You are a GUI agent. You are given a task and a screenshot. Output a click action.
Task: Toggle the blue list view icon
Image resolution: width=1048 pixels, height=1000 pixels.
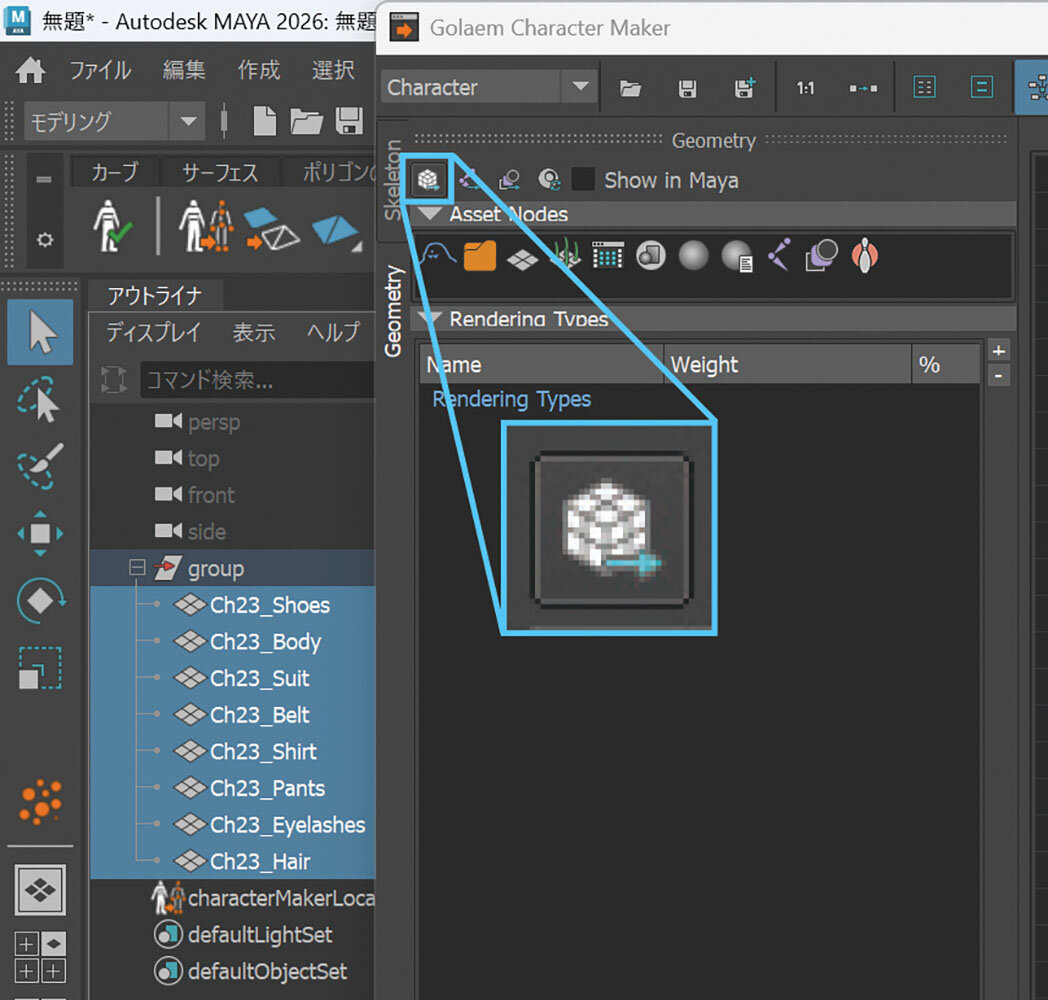click(x=981, y=88)
